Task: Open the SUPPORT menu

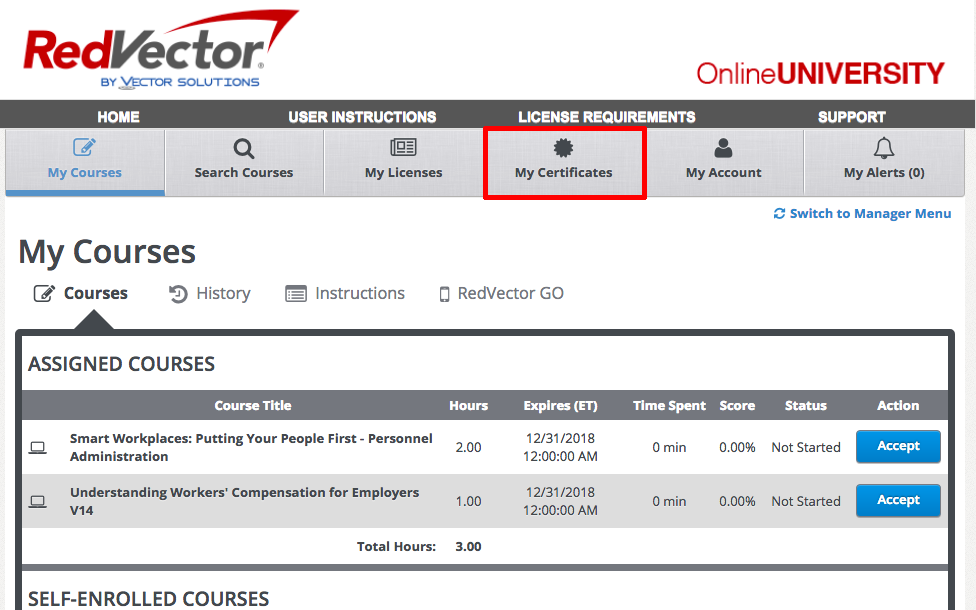Action: [x=851, y=116]
